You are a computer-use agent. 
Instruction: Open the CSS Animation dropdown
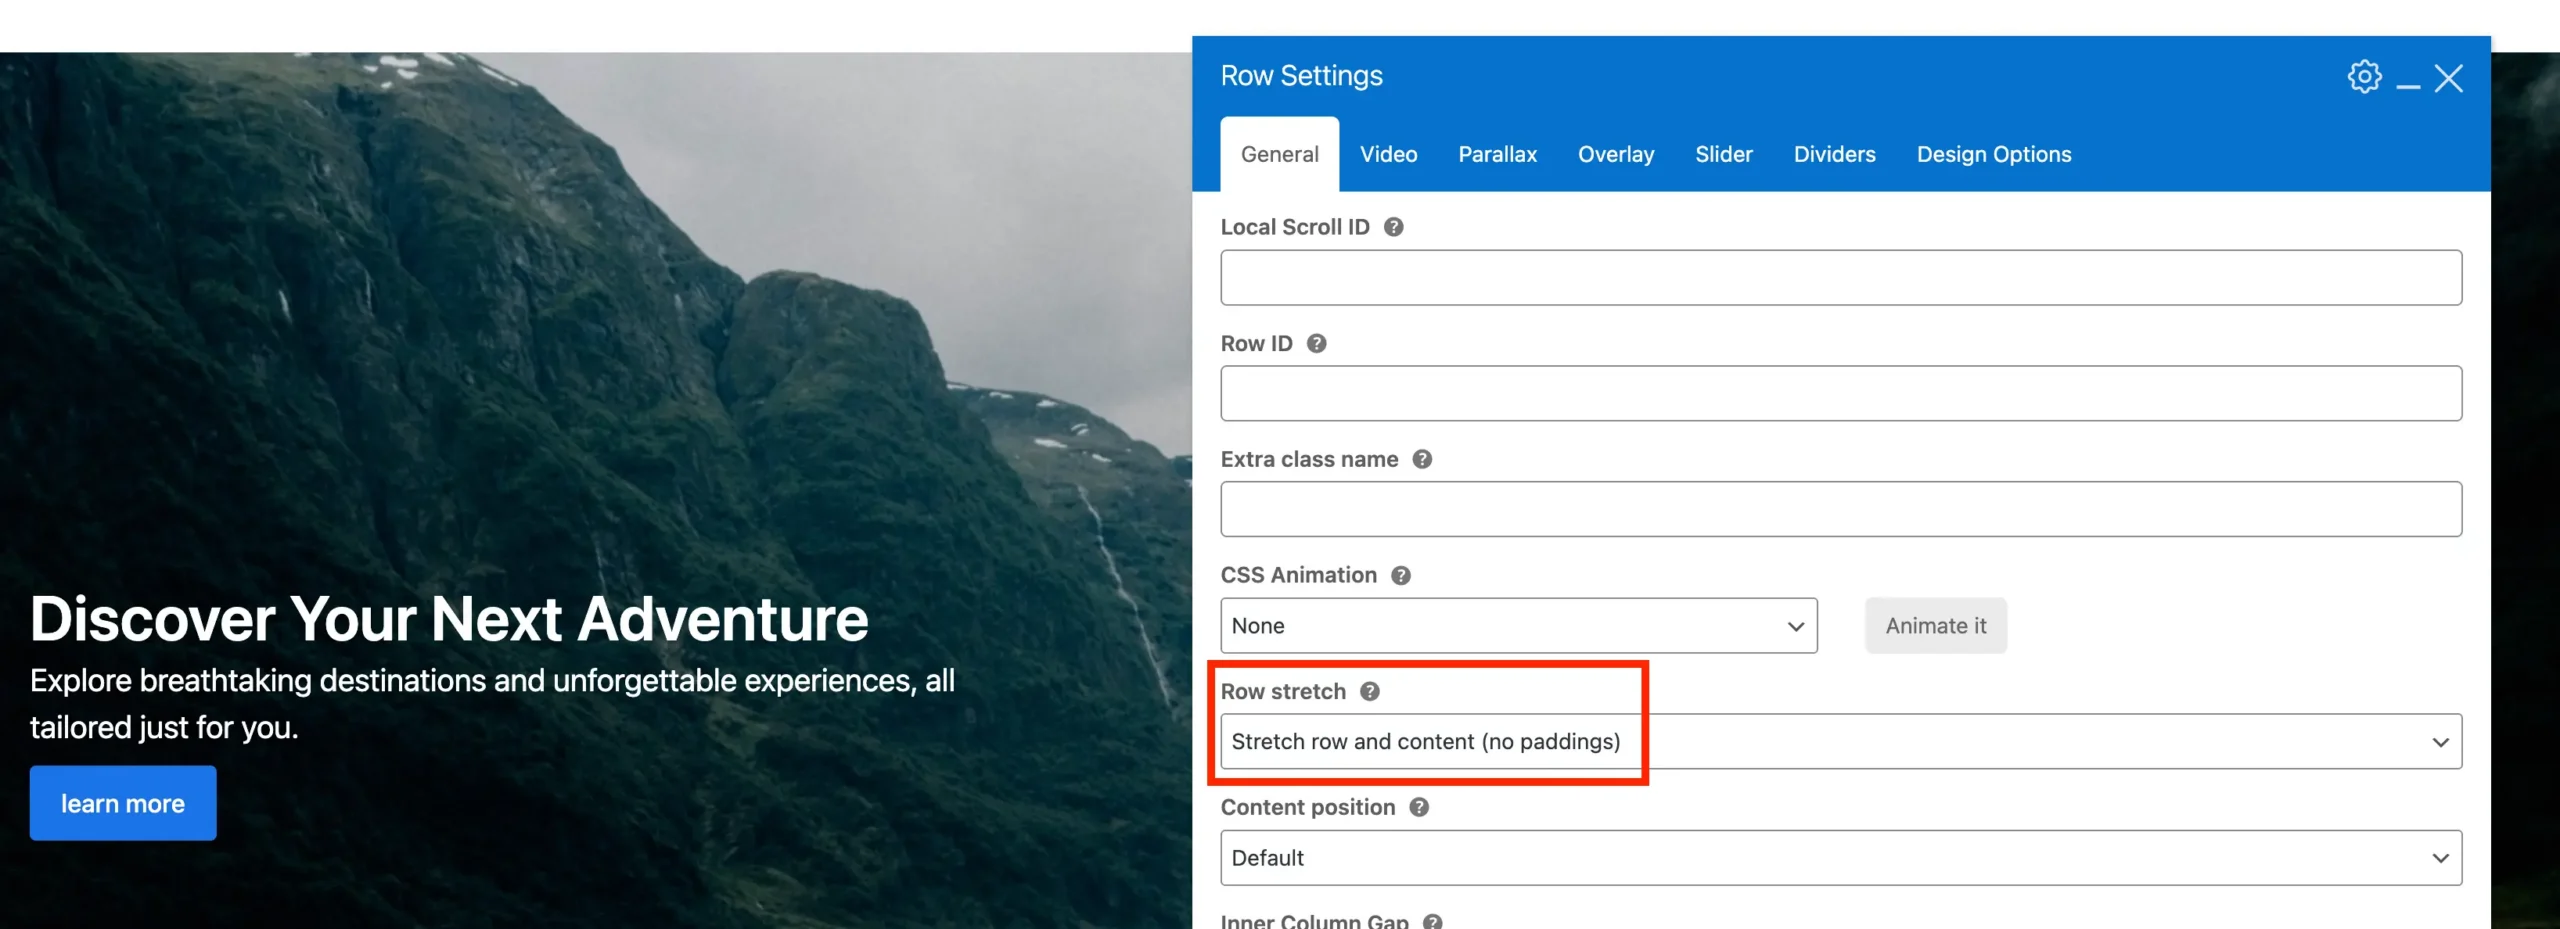(x=1518, y=625)
